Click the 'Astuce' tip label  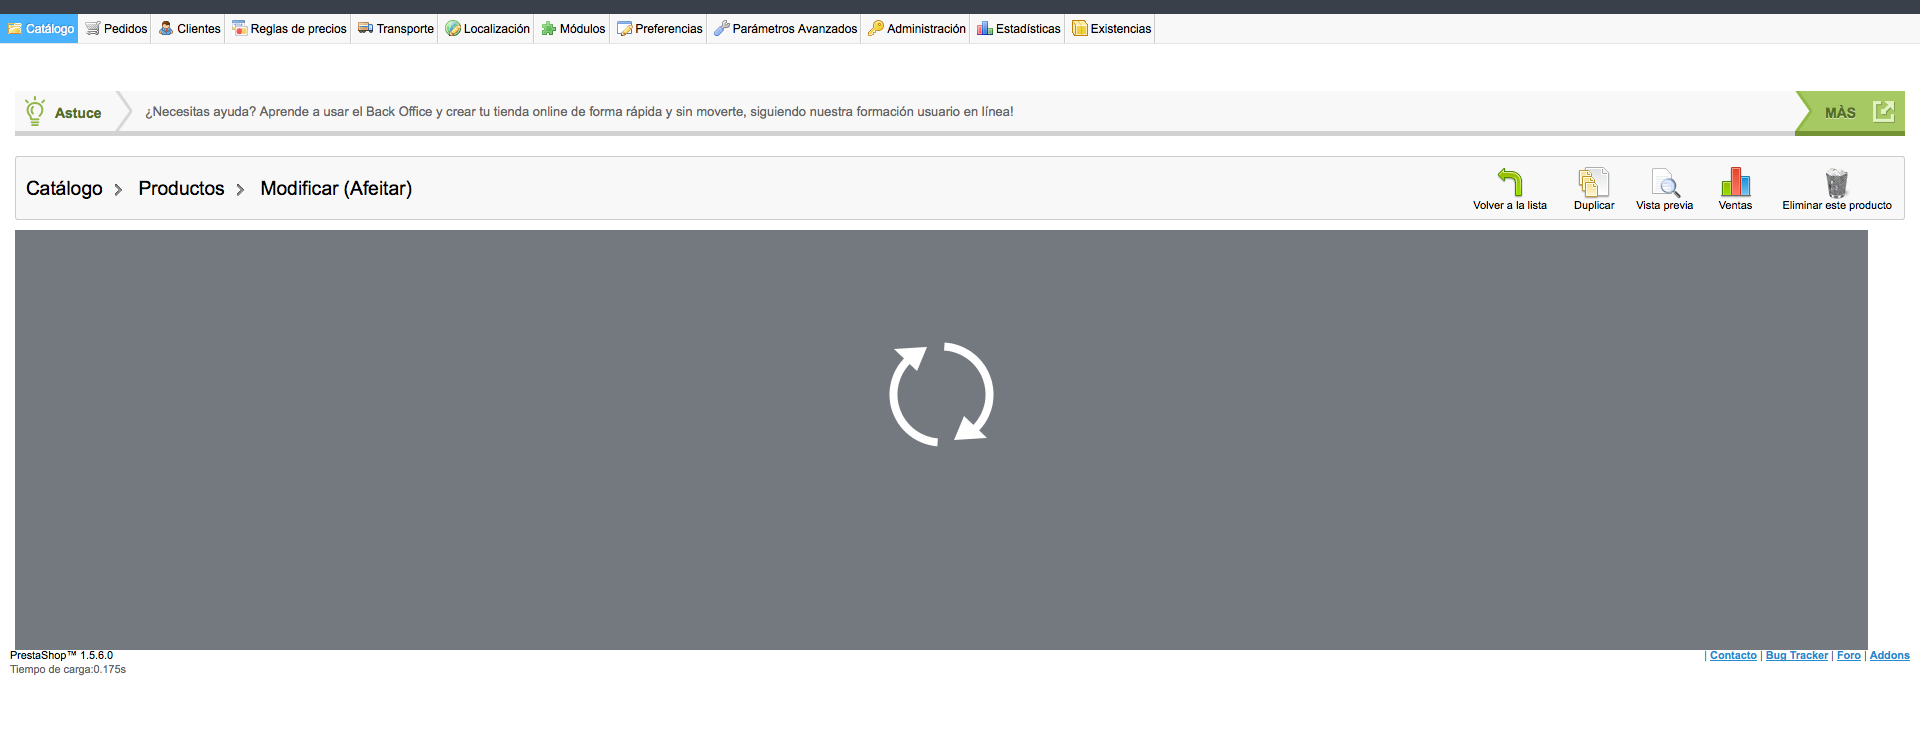(x=78, y=113)
